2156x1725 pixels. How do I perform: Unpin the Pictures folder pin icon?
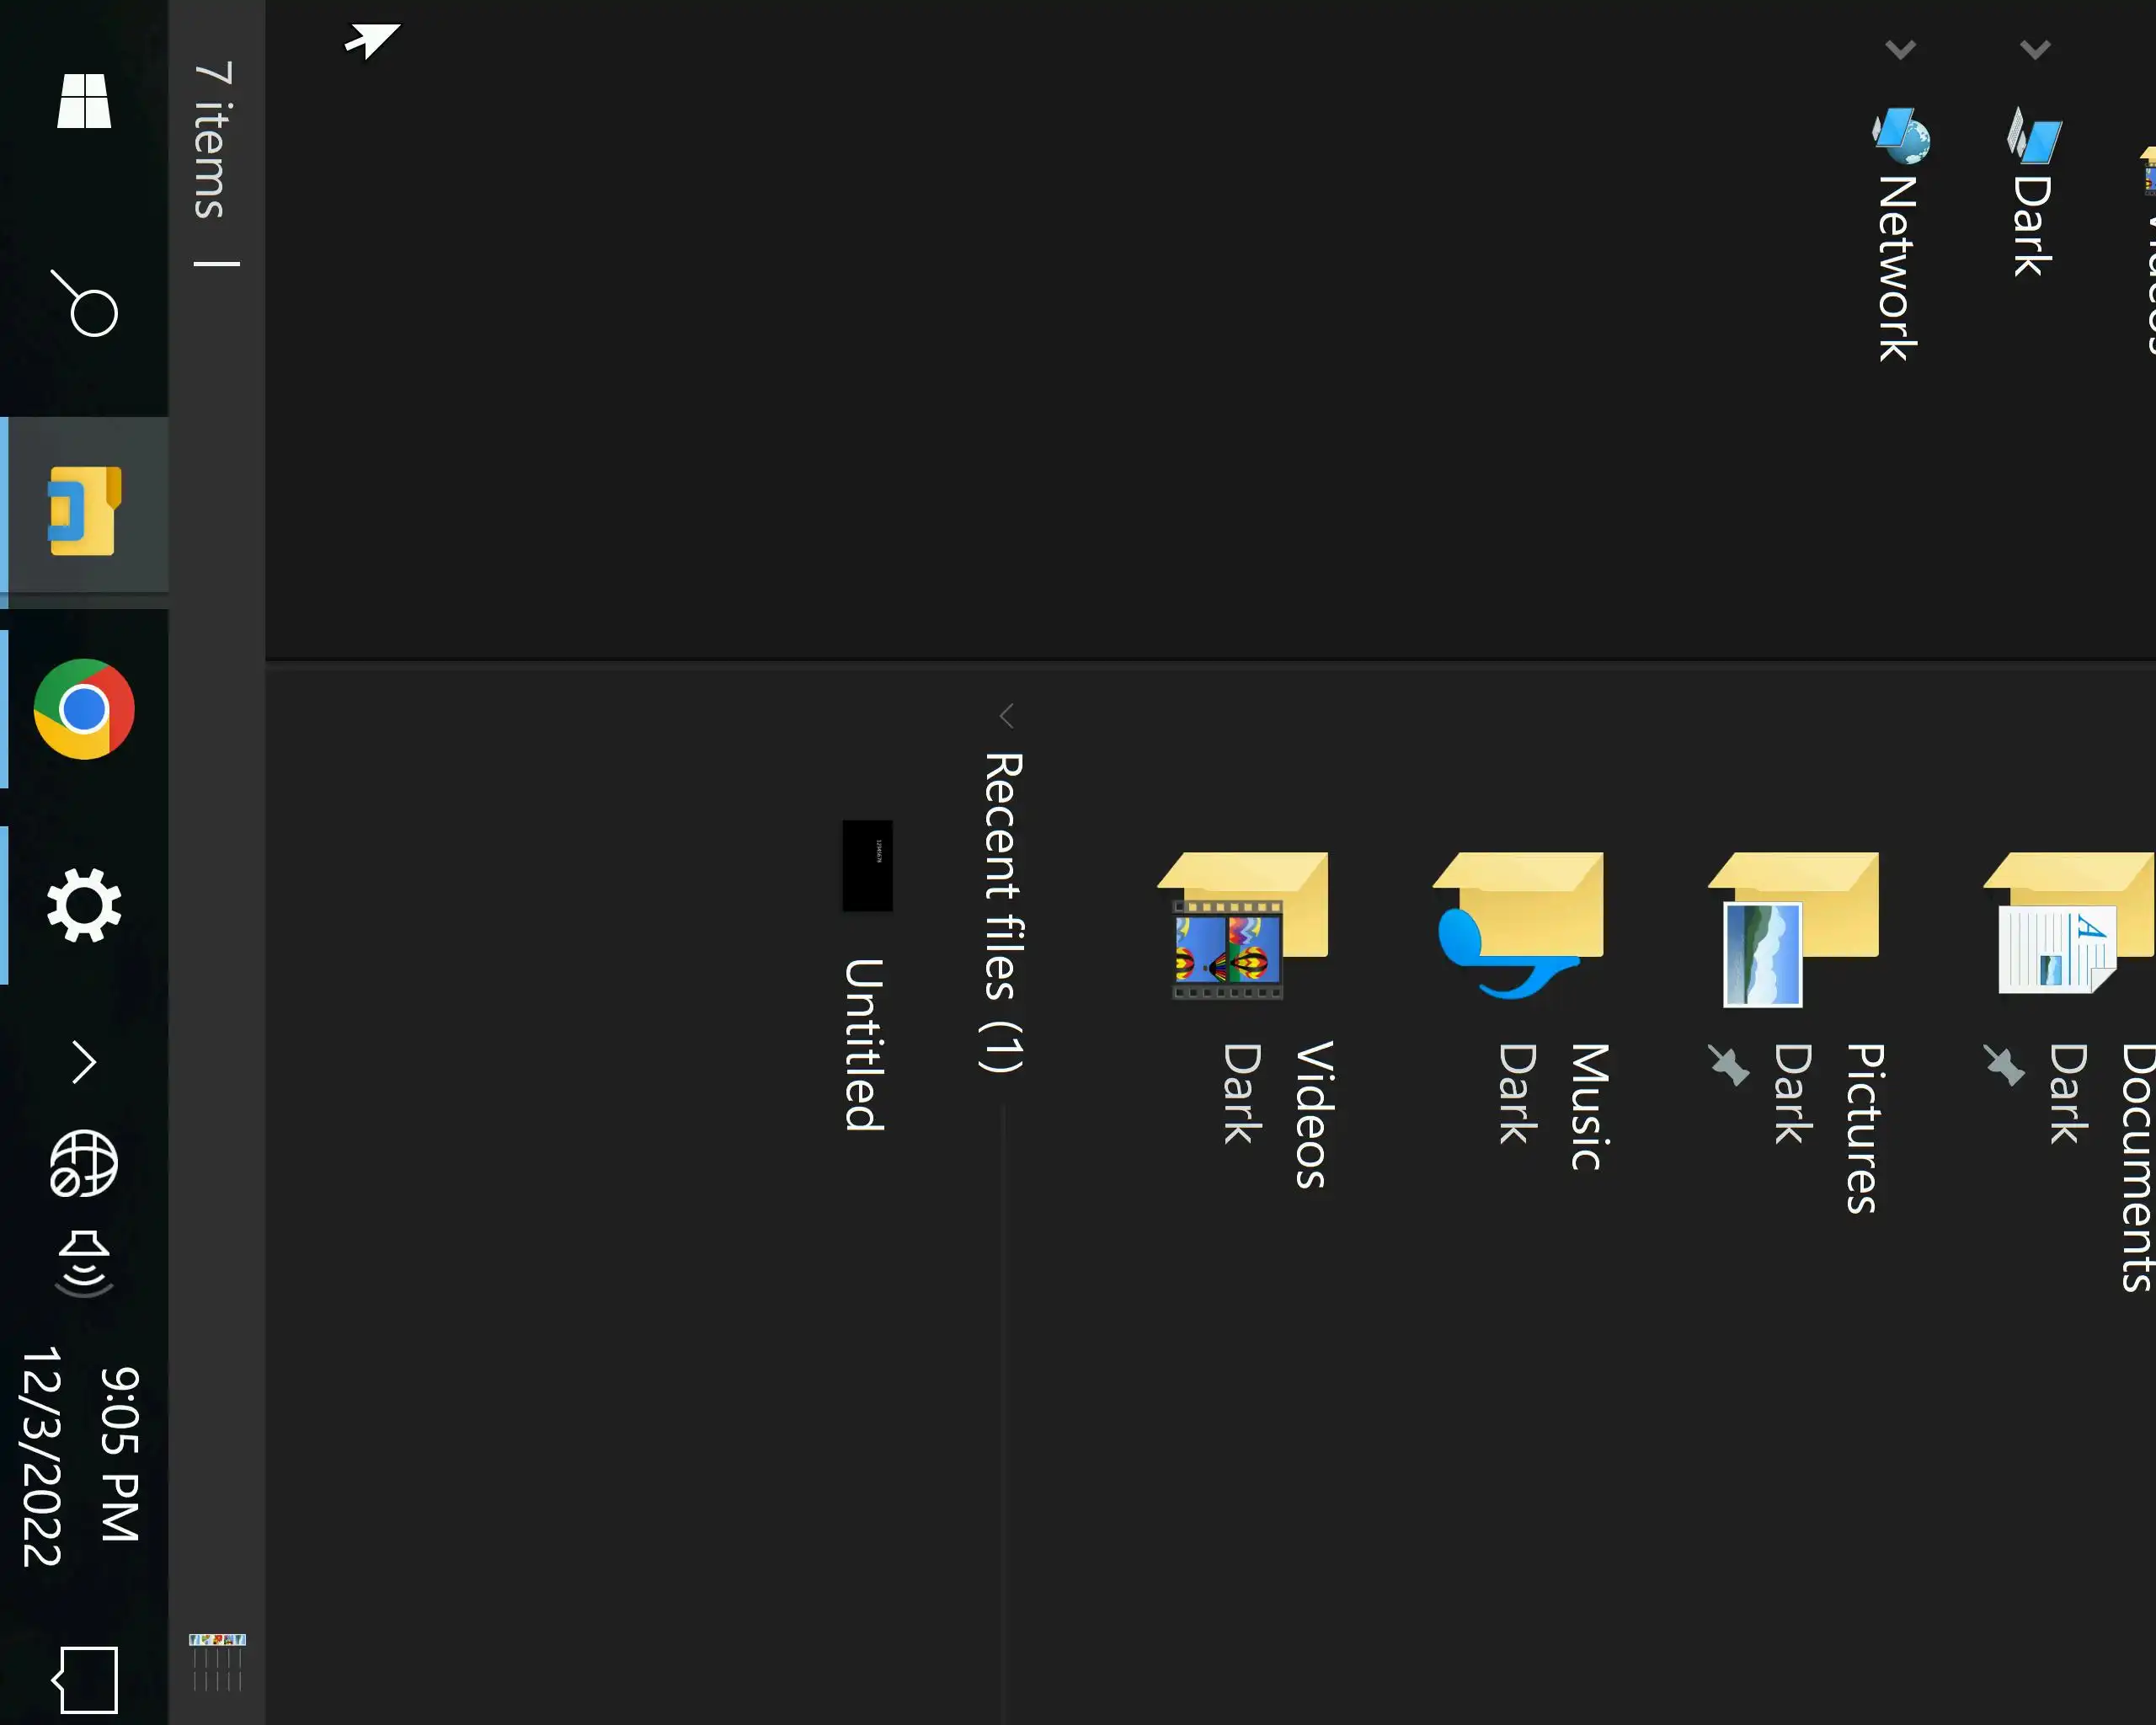pyautogui.click(x=1728, y=1065)
